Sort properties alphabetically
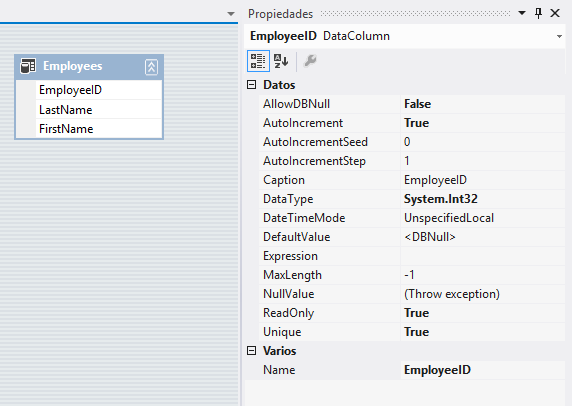 pos(281,61)
